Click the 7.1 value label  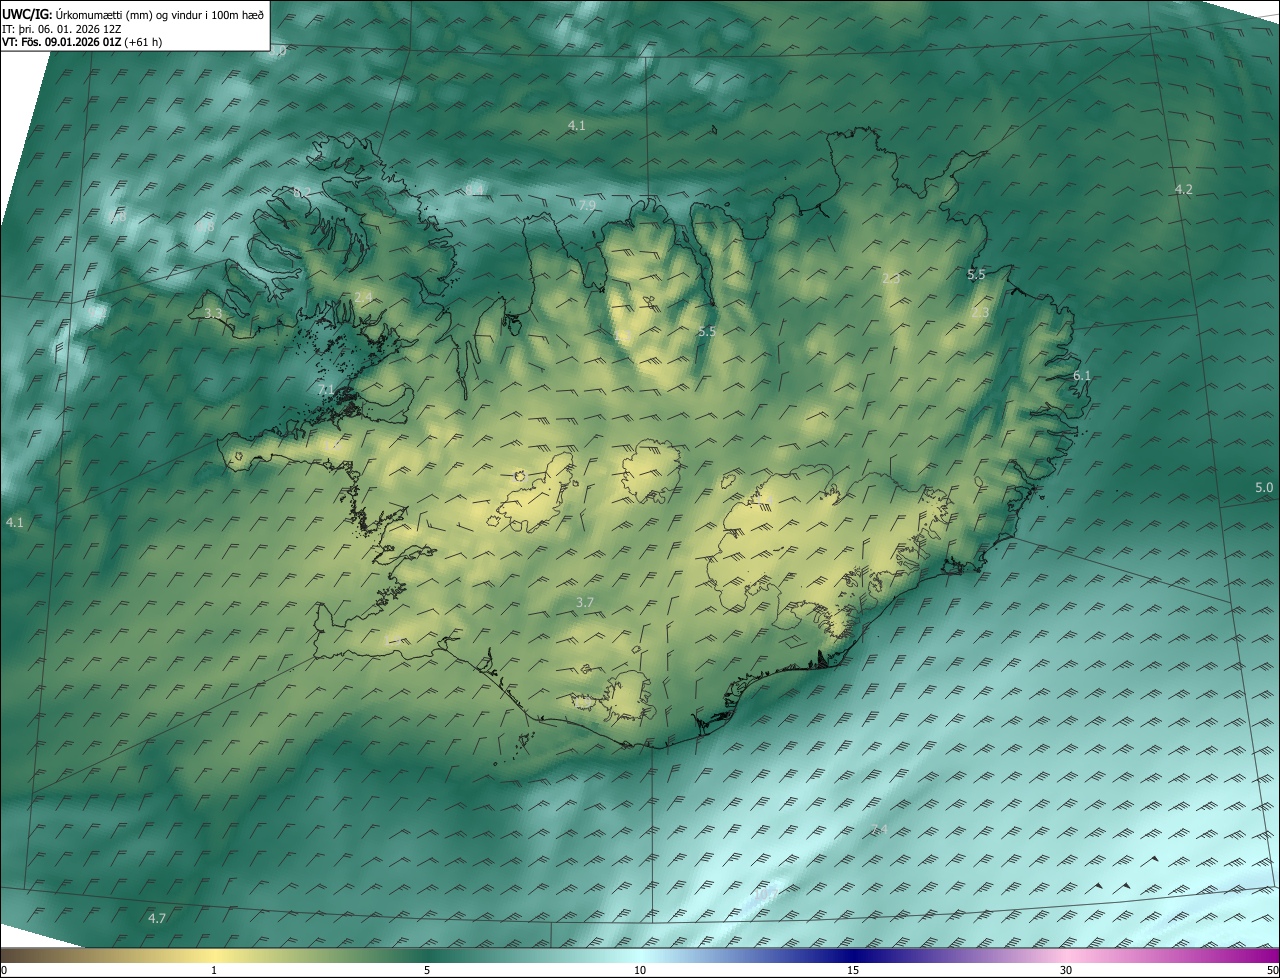[x=327, y=390]
